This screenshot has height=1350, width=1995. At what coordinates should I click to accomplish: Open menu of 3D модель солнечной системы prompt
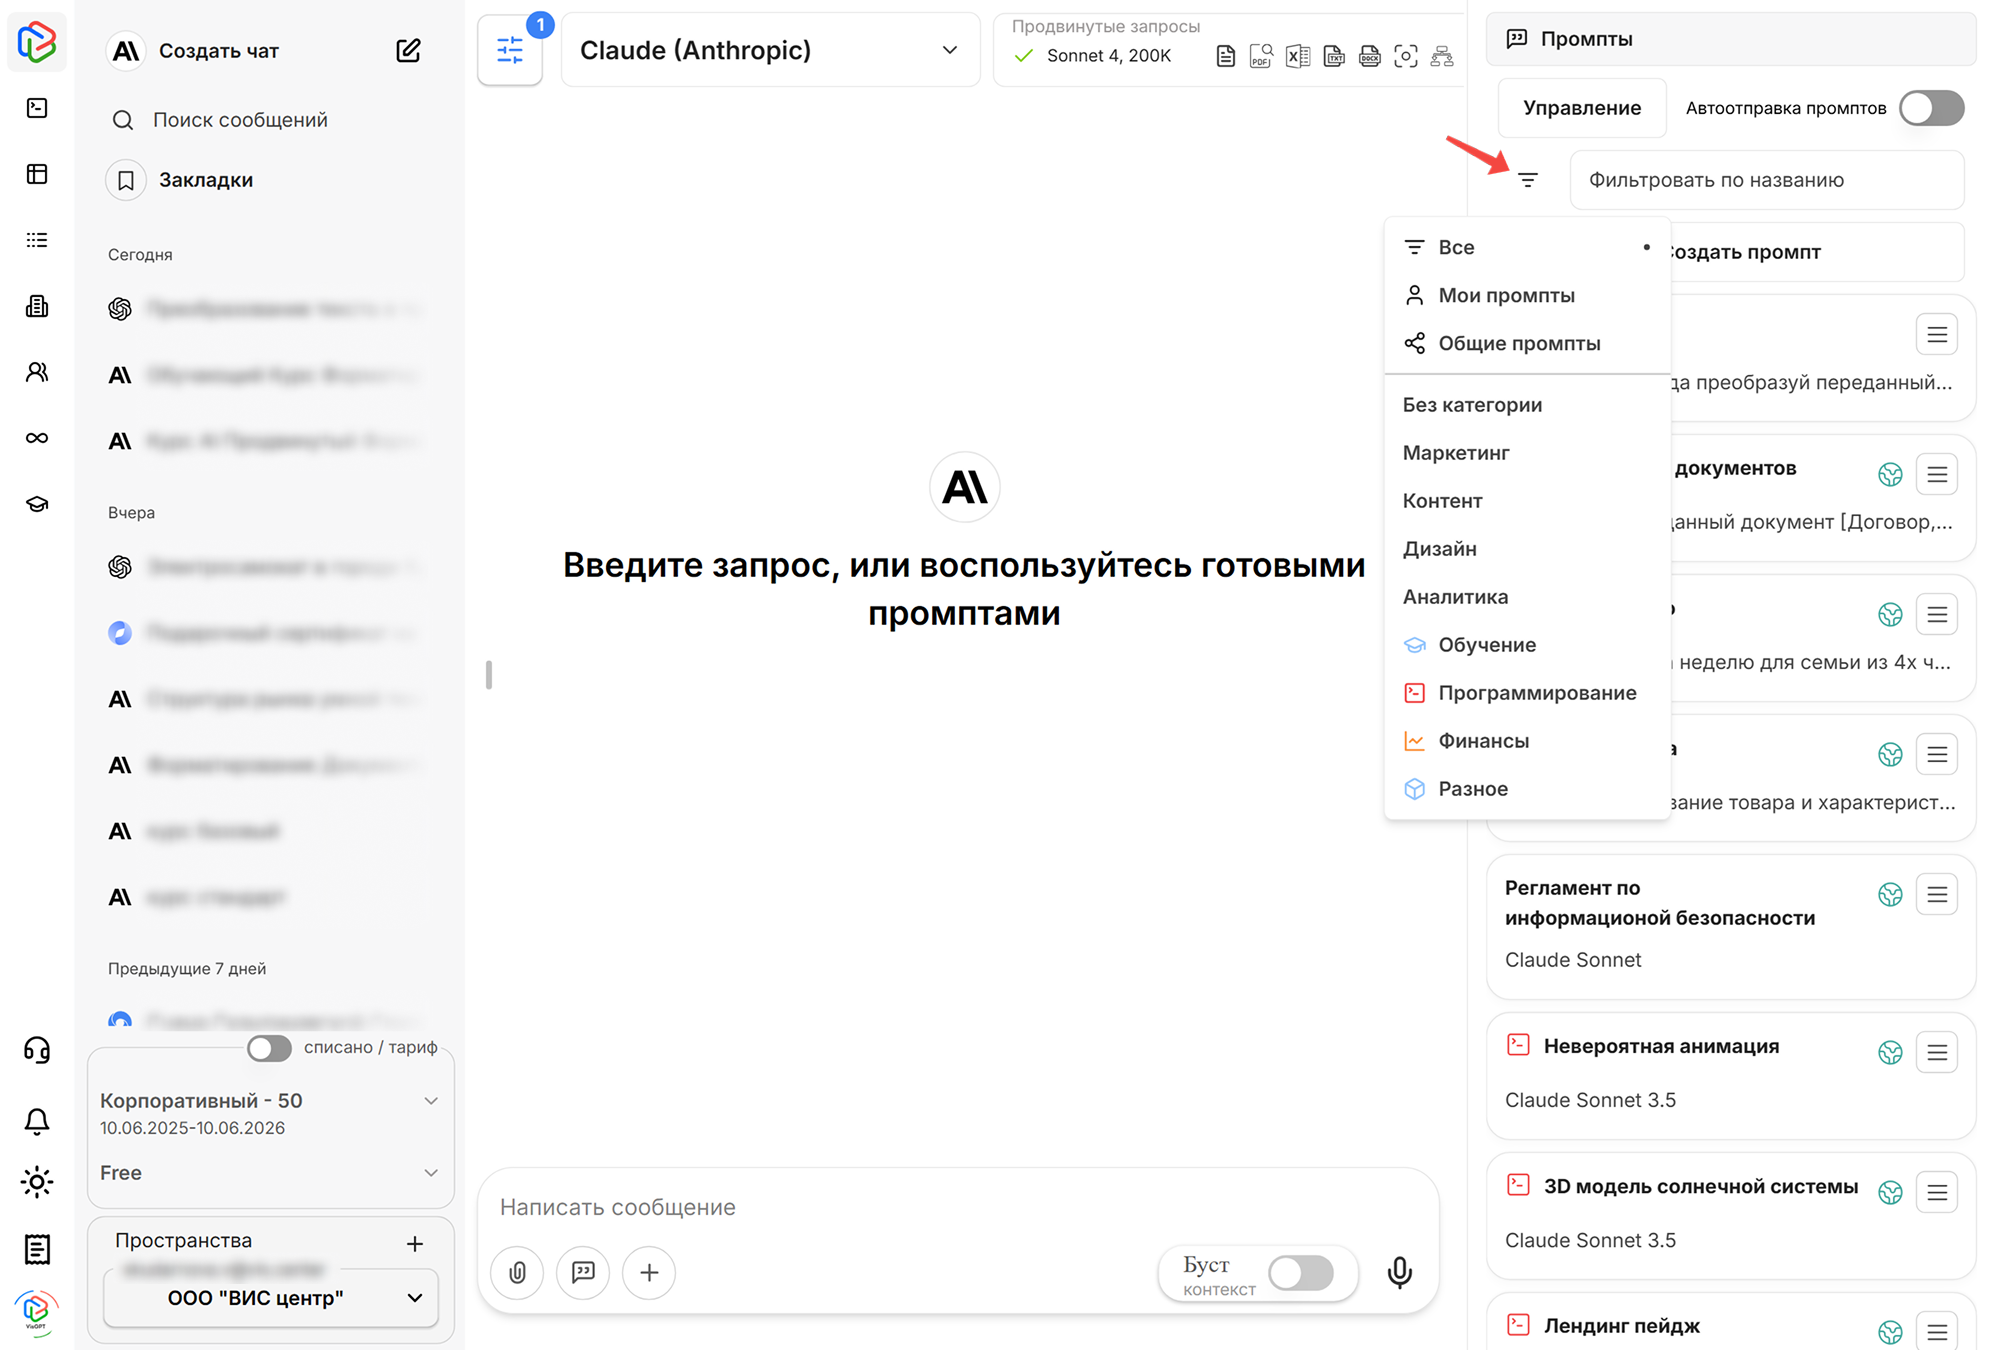click(1937, 1192)
